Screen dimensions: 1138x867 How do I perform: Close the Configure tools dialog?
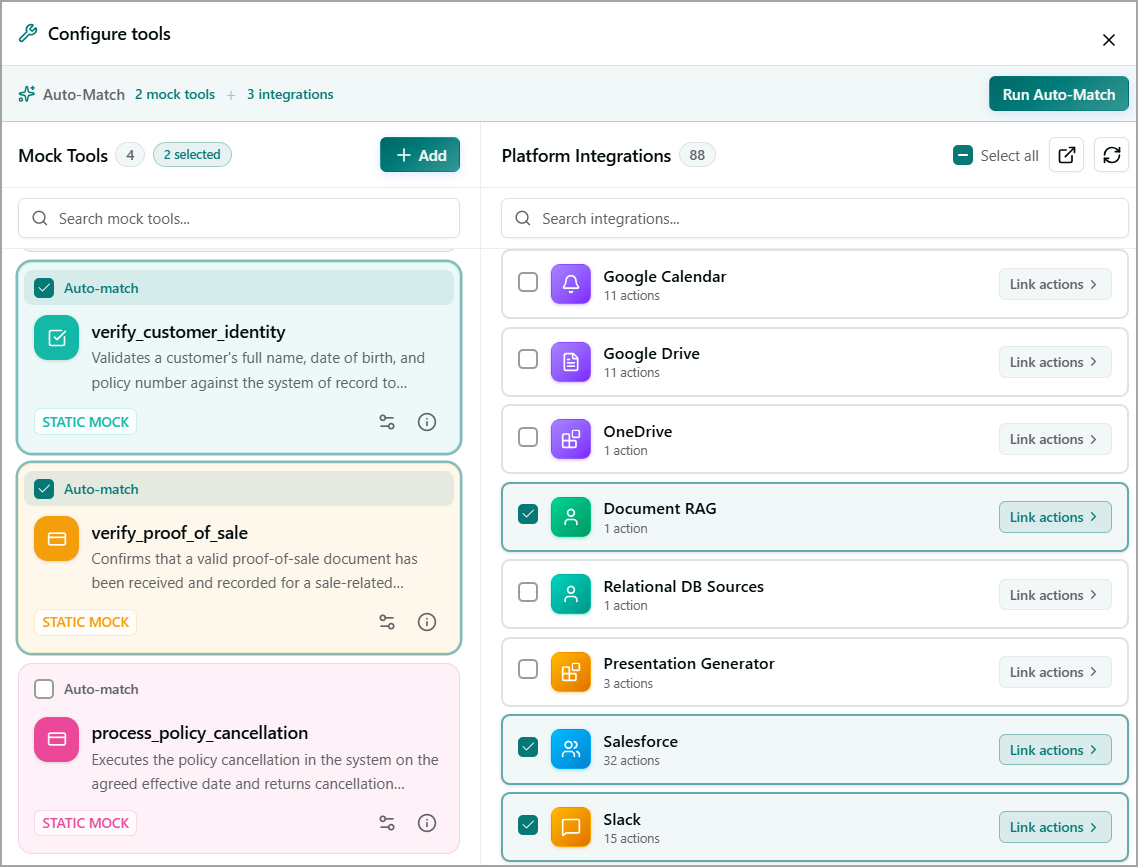click(1108, 40)
